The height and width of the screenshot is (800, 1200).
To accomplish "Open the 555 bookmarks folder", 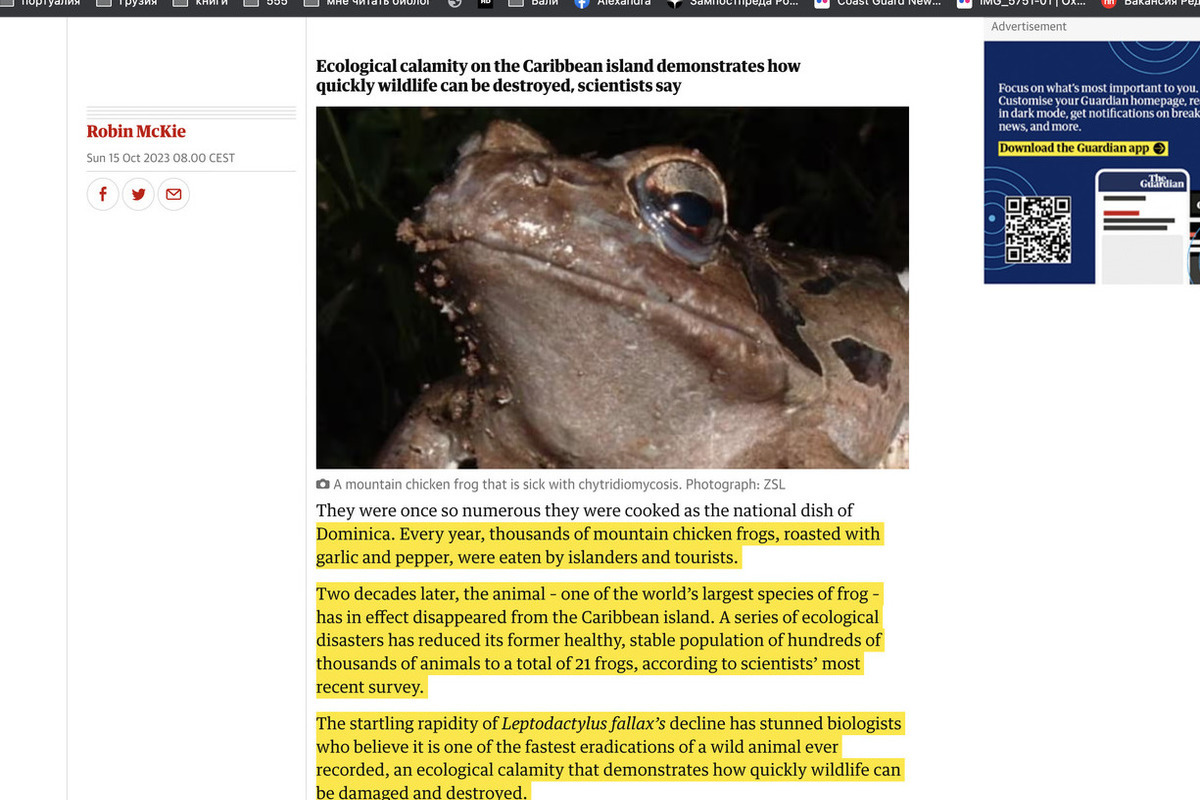I will pos(266,3).
